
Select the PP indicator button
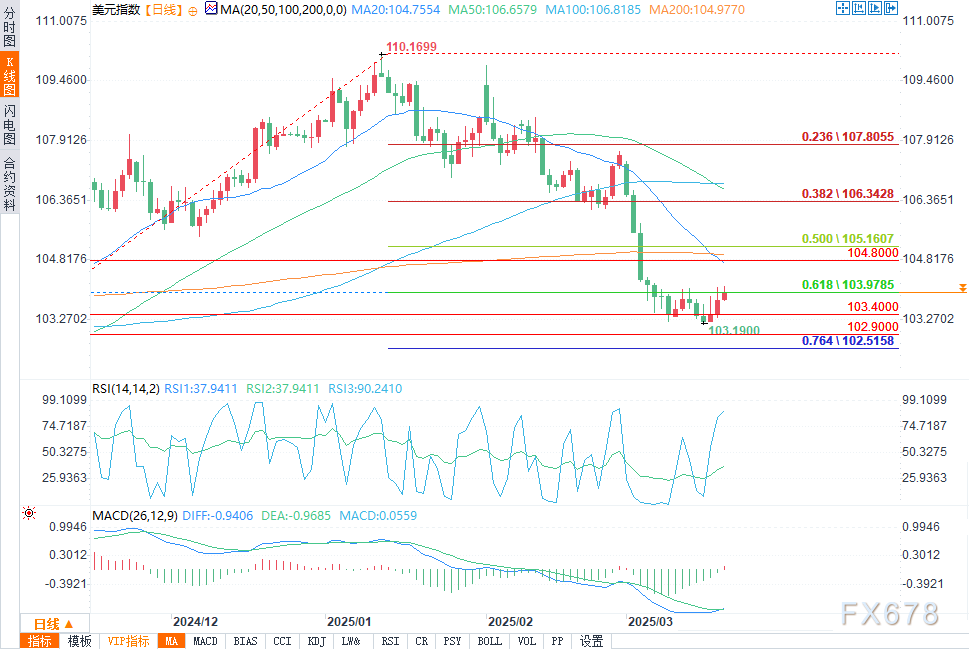[557, 641]
